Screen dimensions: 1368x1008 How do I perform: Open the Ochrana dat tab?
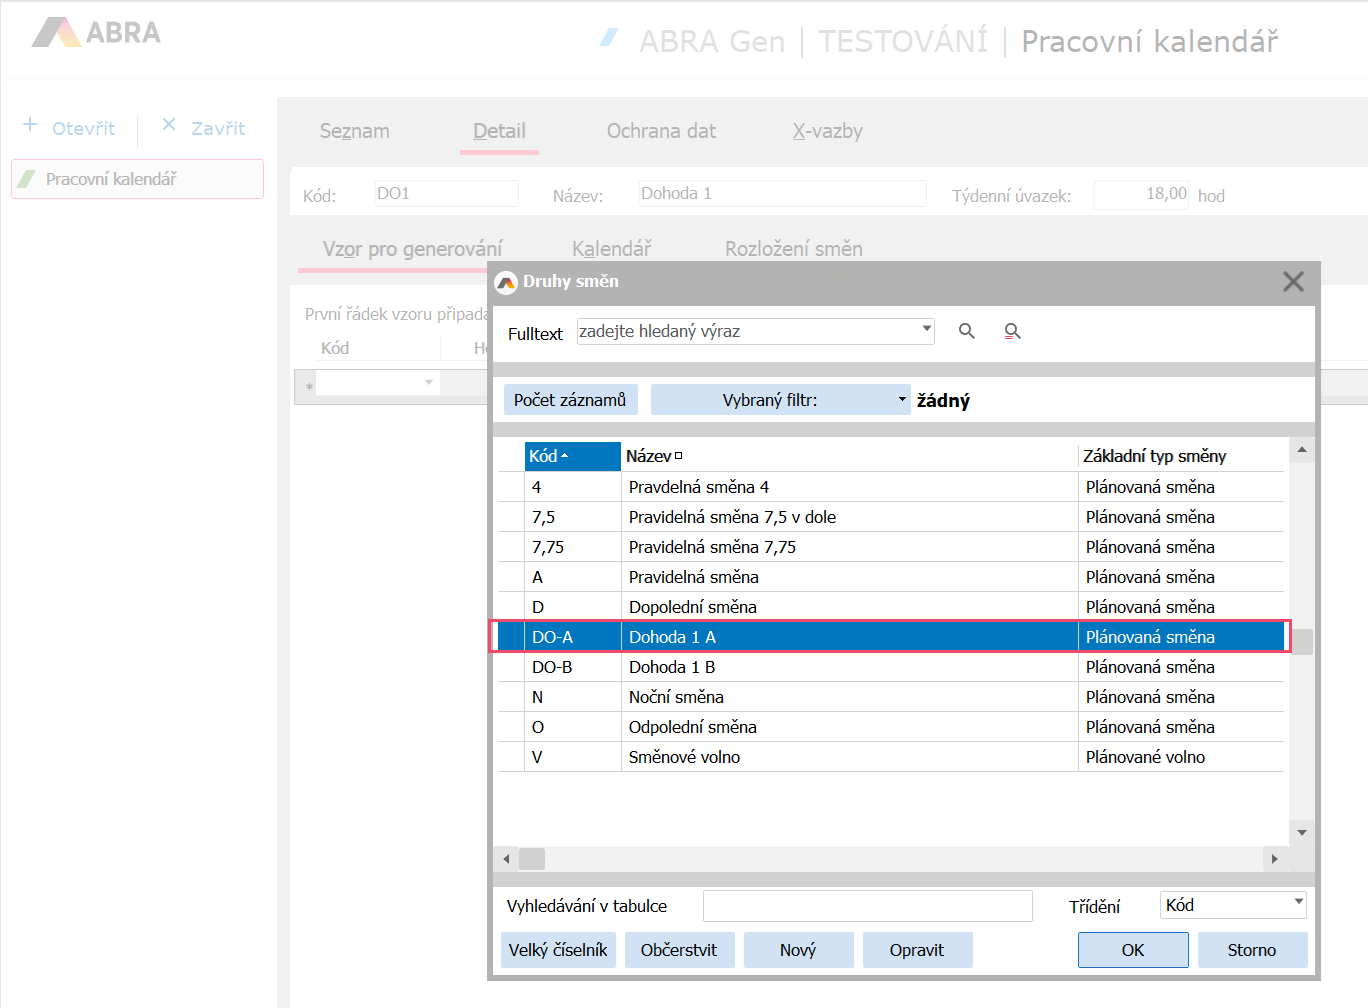click(x=661, y=131)
